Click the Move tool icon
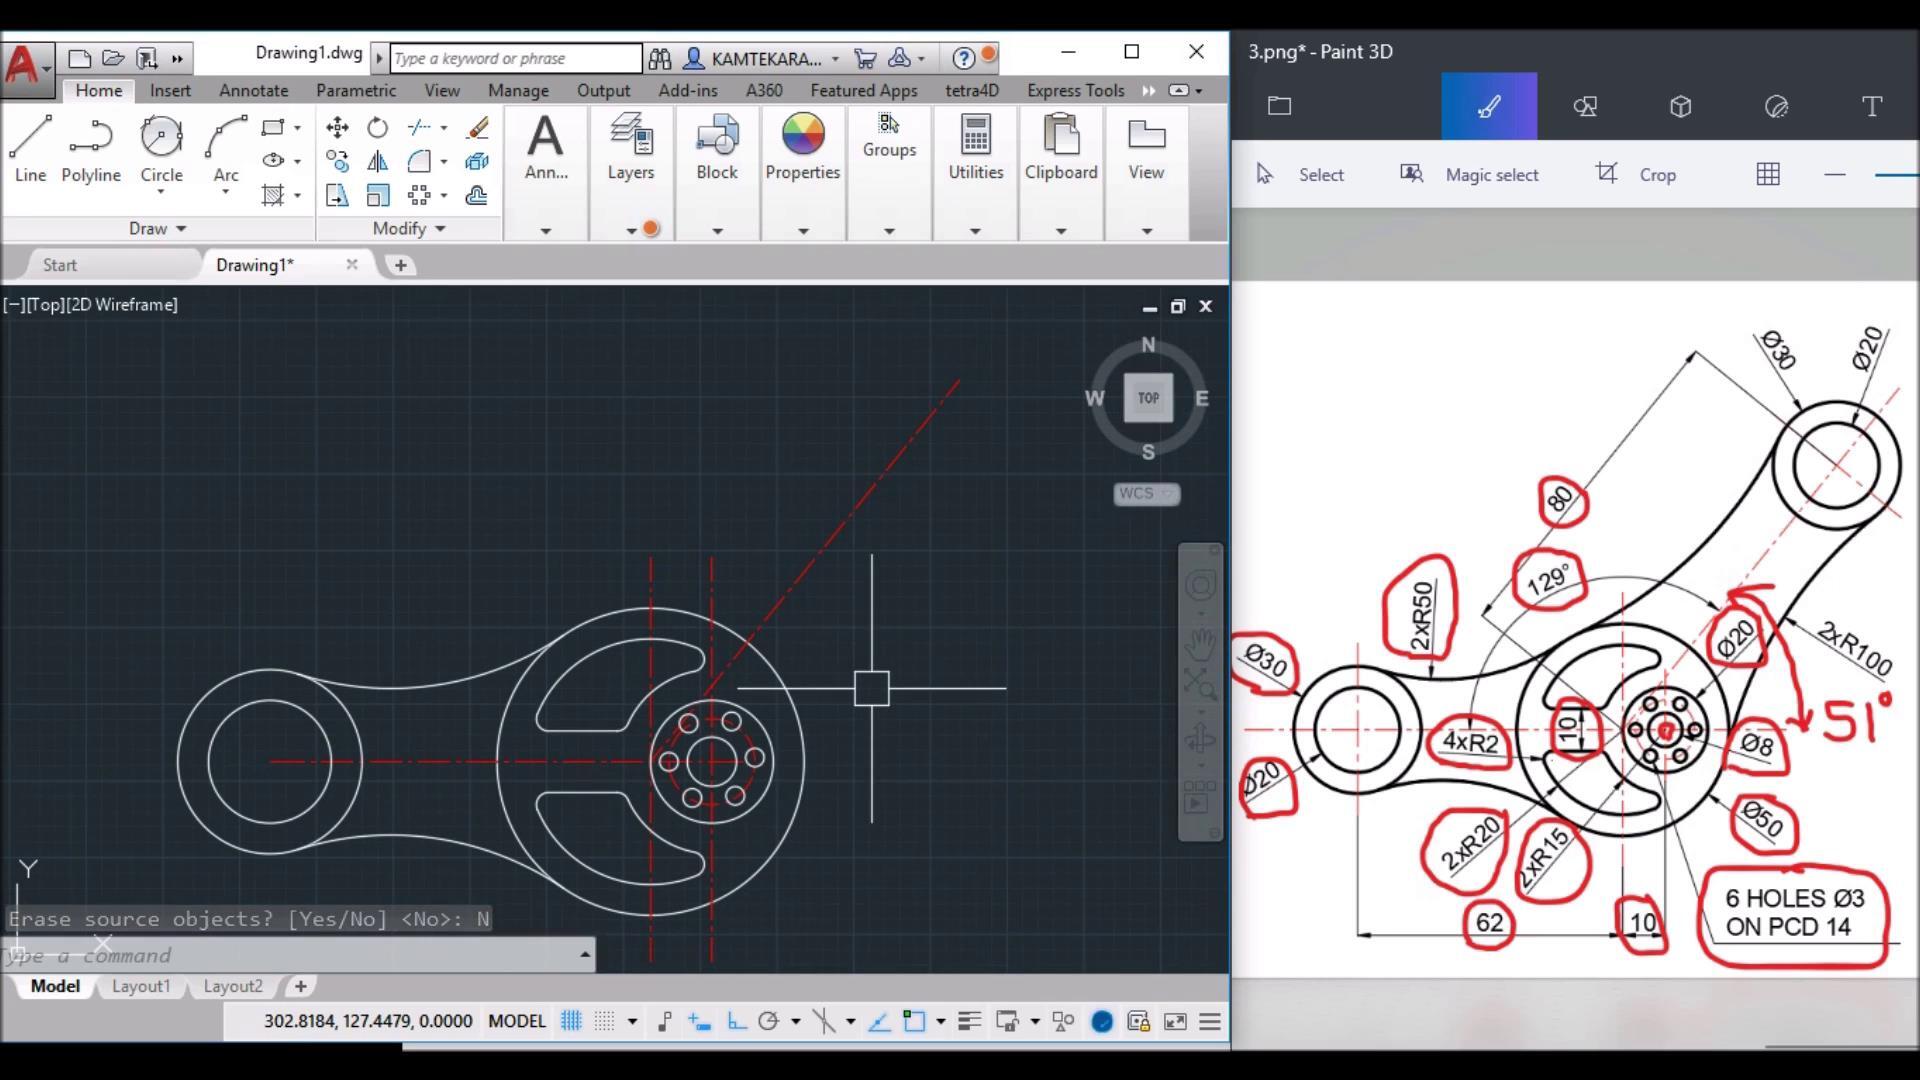This screenshot has width=1920, height=1080. [x=337, y=127]
